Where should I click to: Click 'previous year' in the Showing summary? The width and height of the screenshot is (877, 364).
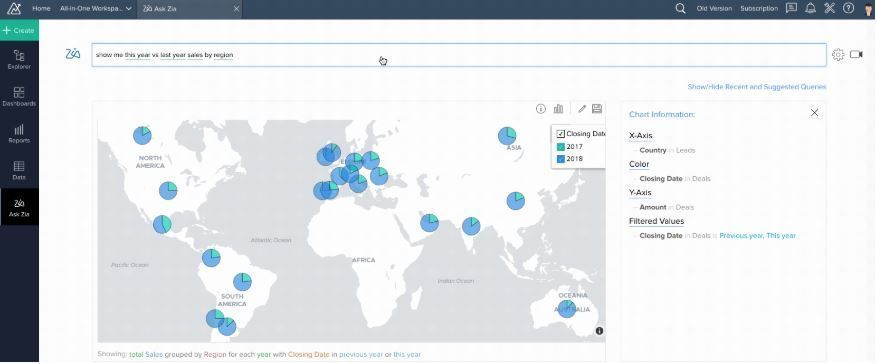pyautogui.click(x=361, y=354)
